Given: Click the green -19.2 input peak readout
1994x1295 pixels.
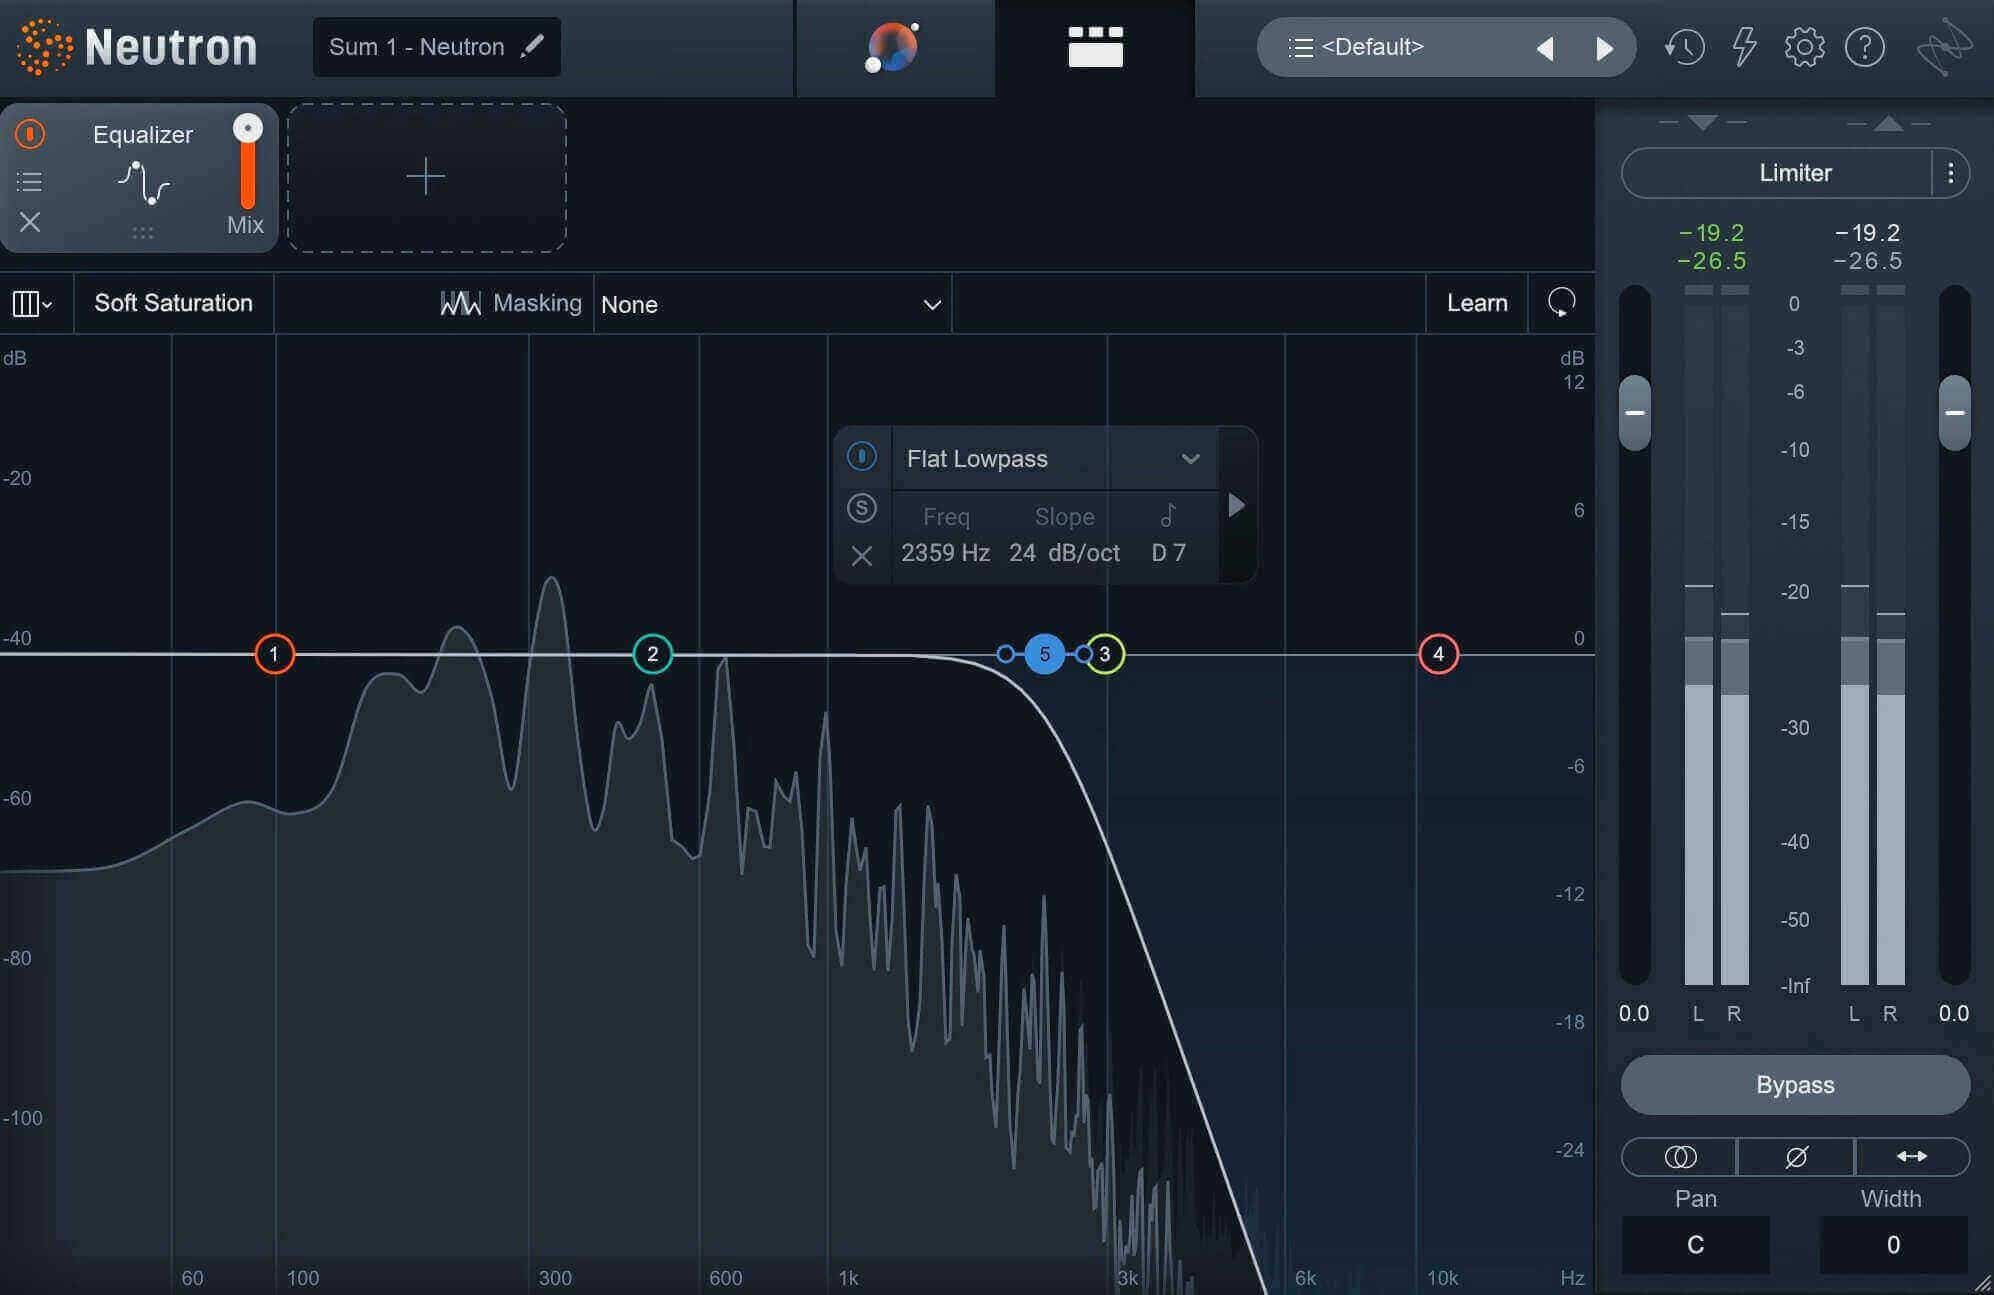Looking at the screenshot, I should 1712,233.
